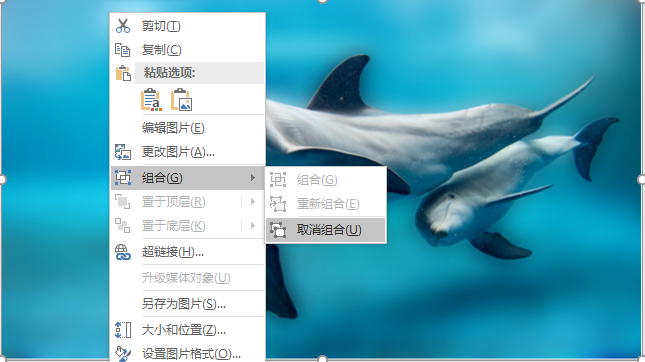The height and width of the screenshot is (362, 645).
Task: Choose the paste as picture icon
Action: coord(182,100)
